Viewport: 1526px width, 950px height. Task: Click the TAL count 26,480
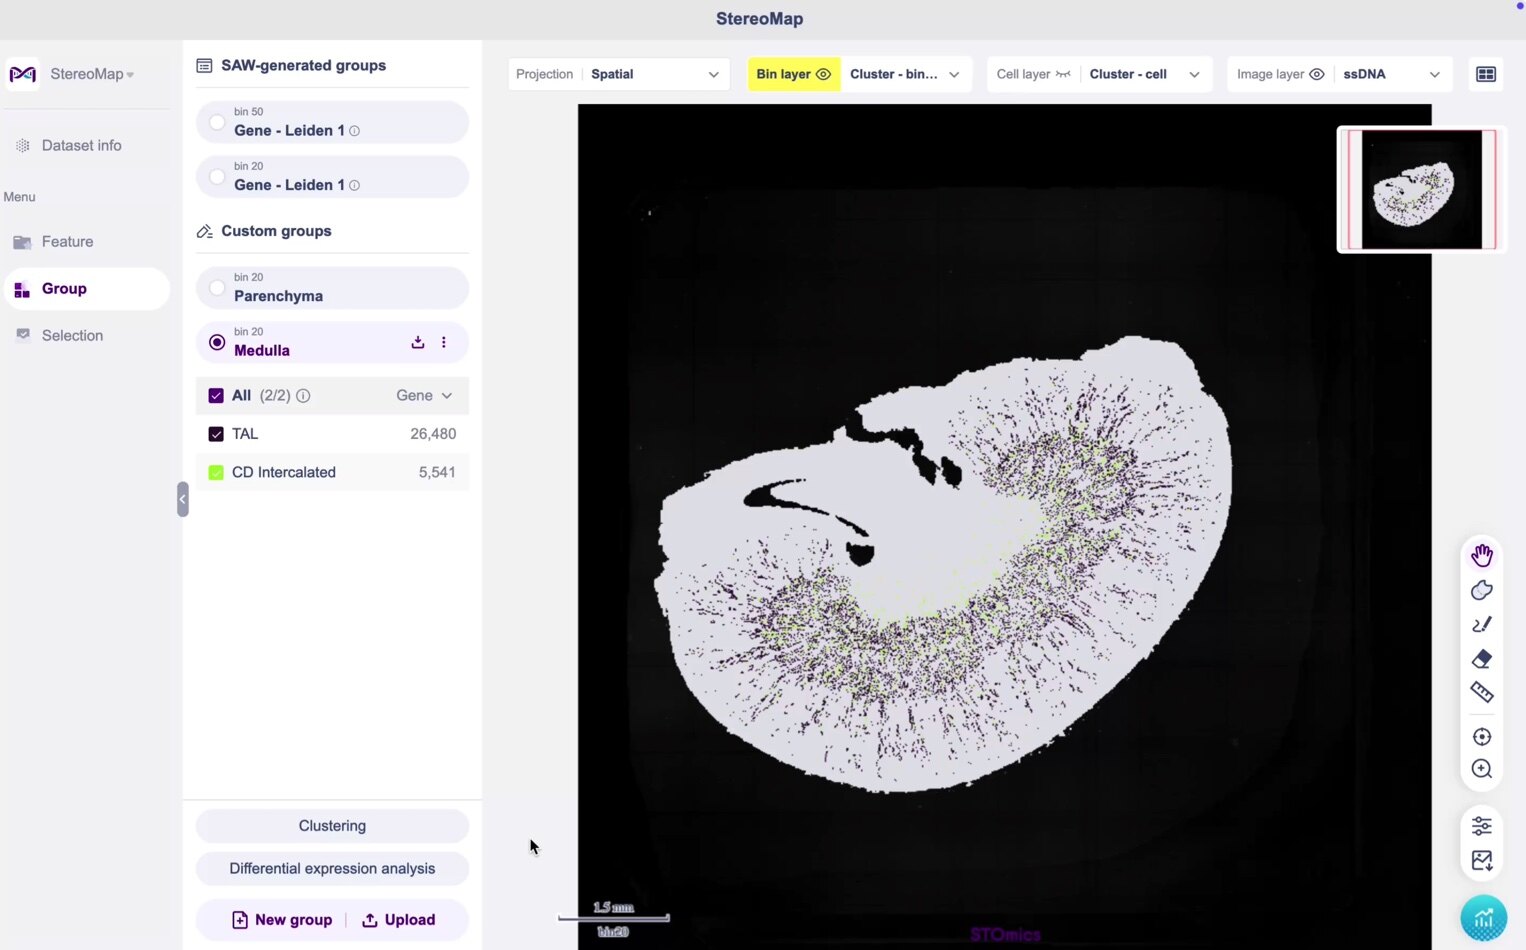(433, 434)
